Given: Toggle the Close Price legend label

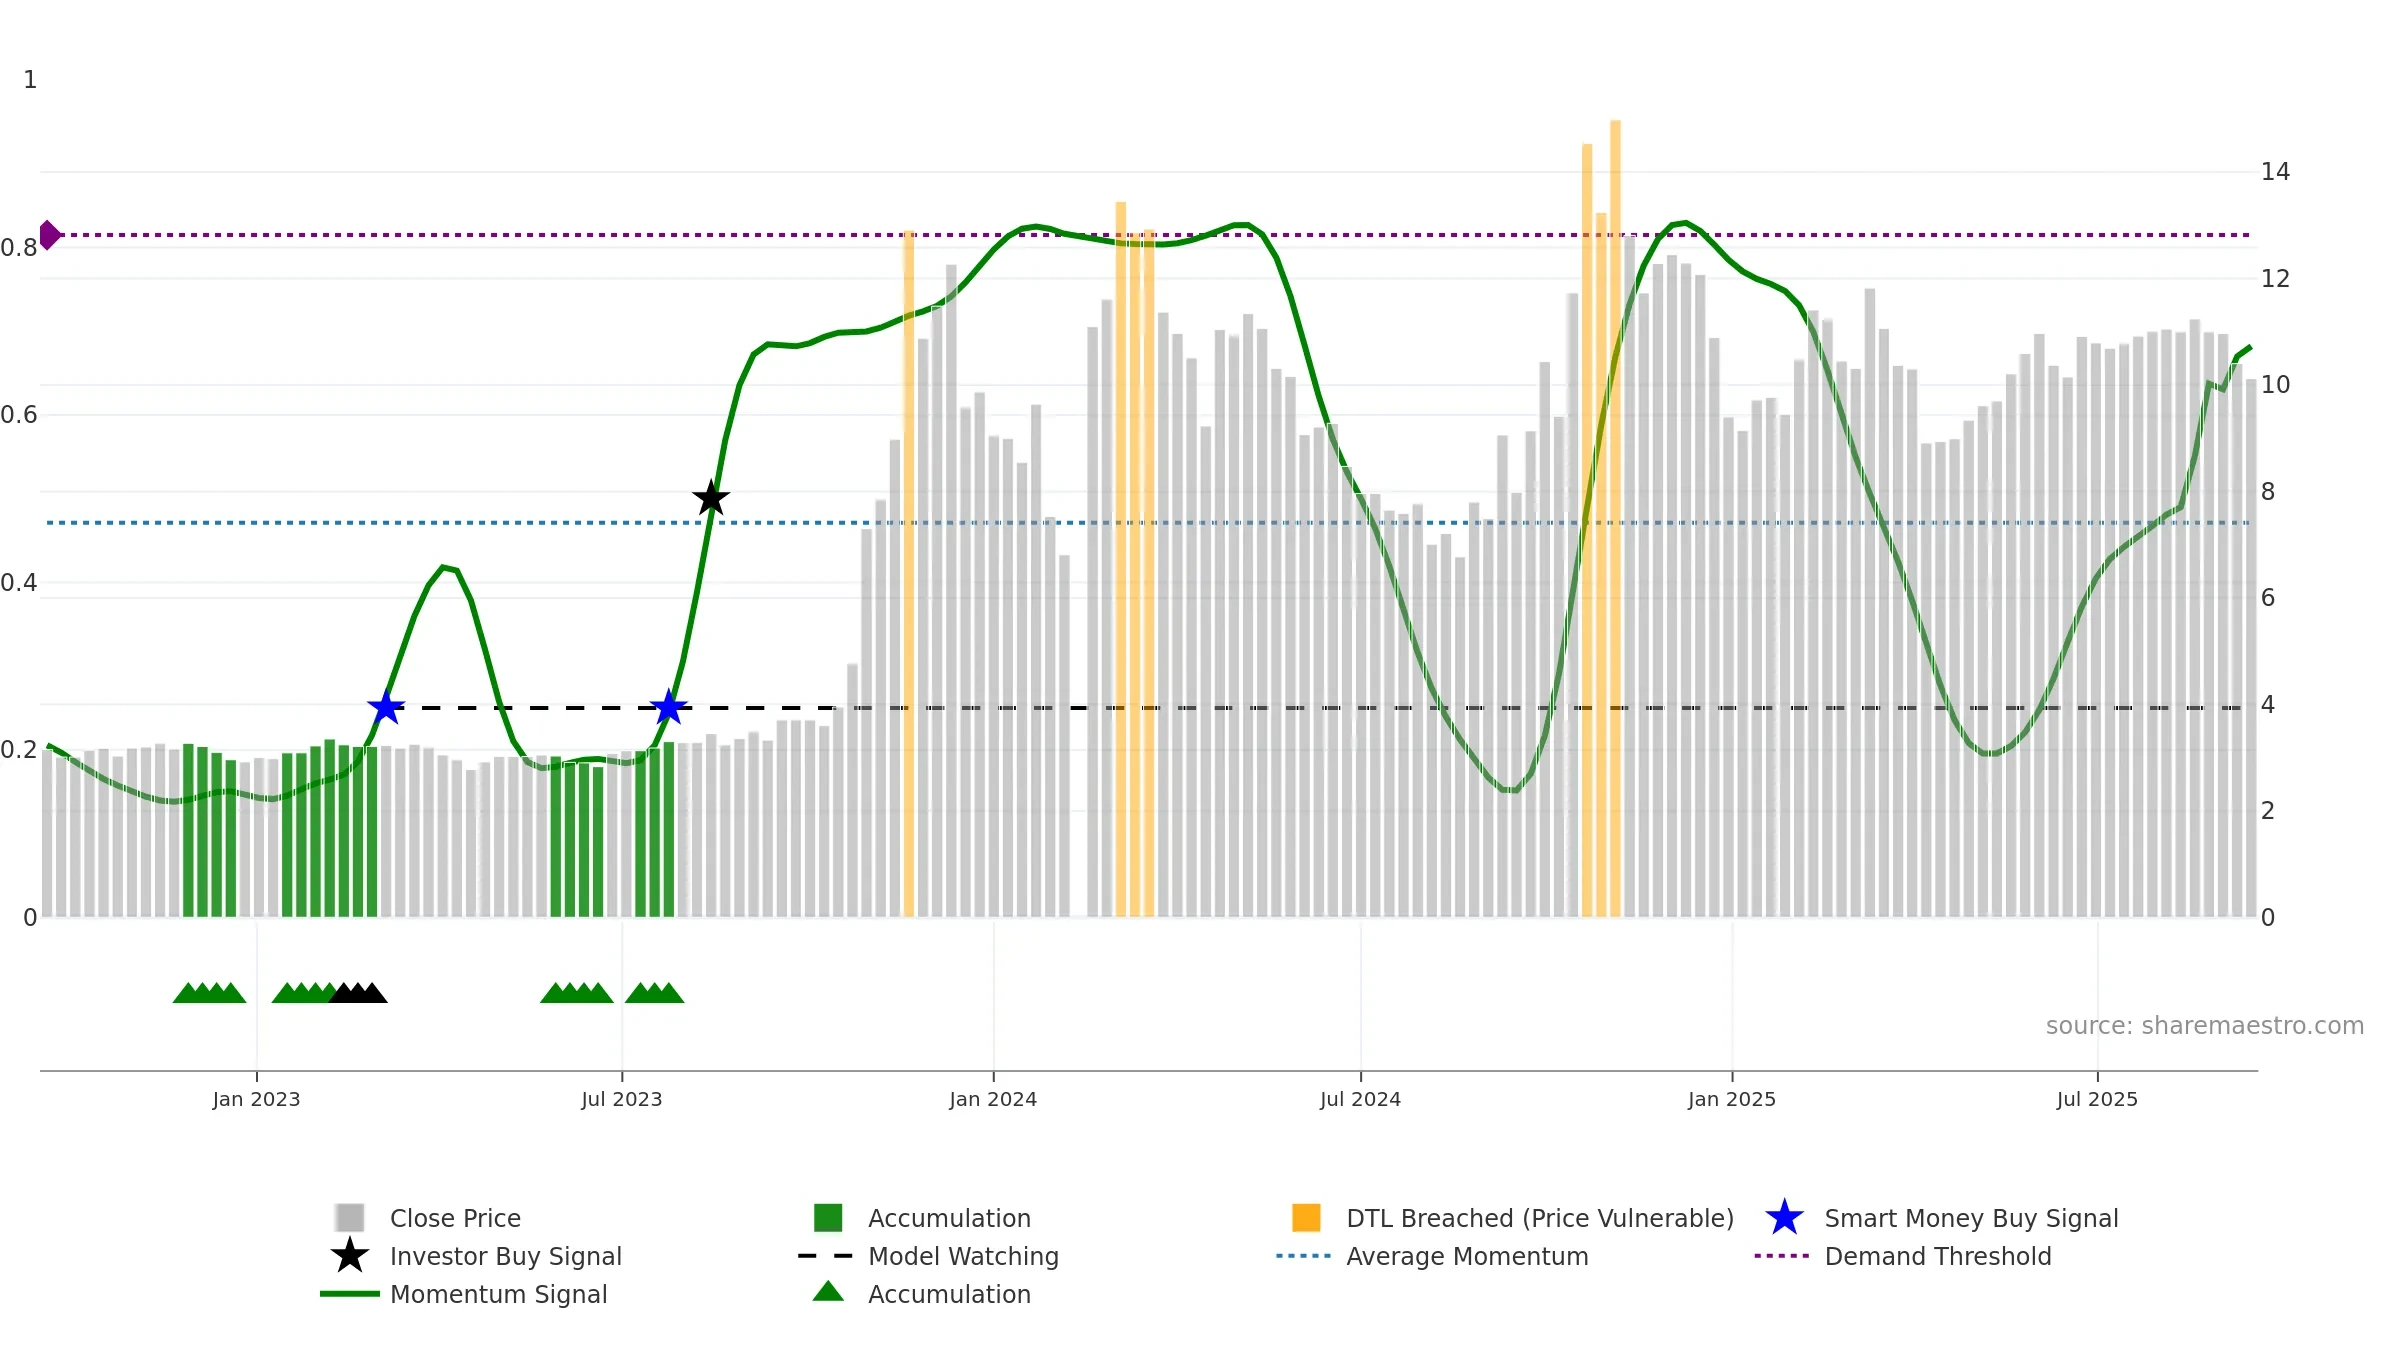Looking at the screenshot, I should (x=455, y=1218).
